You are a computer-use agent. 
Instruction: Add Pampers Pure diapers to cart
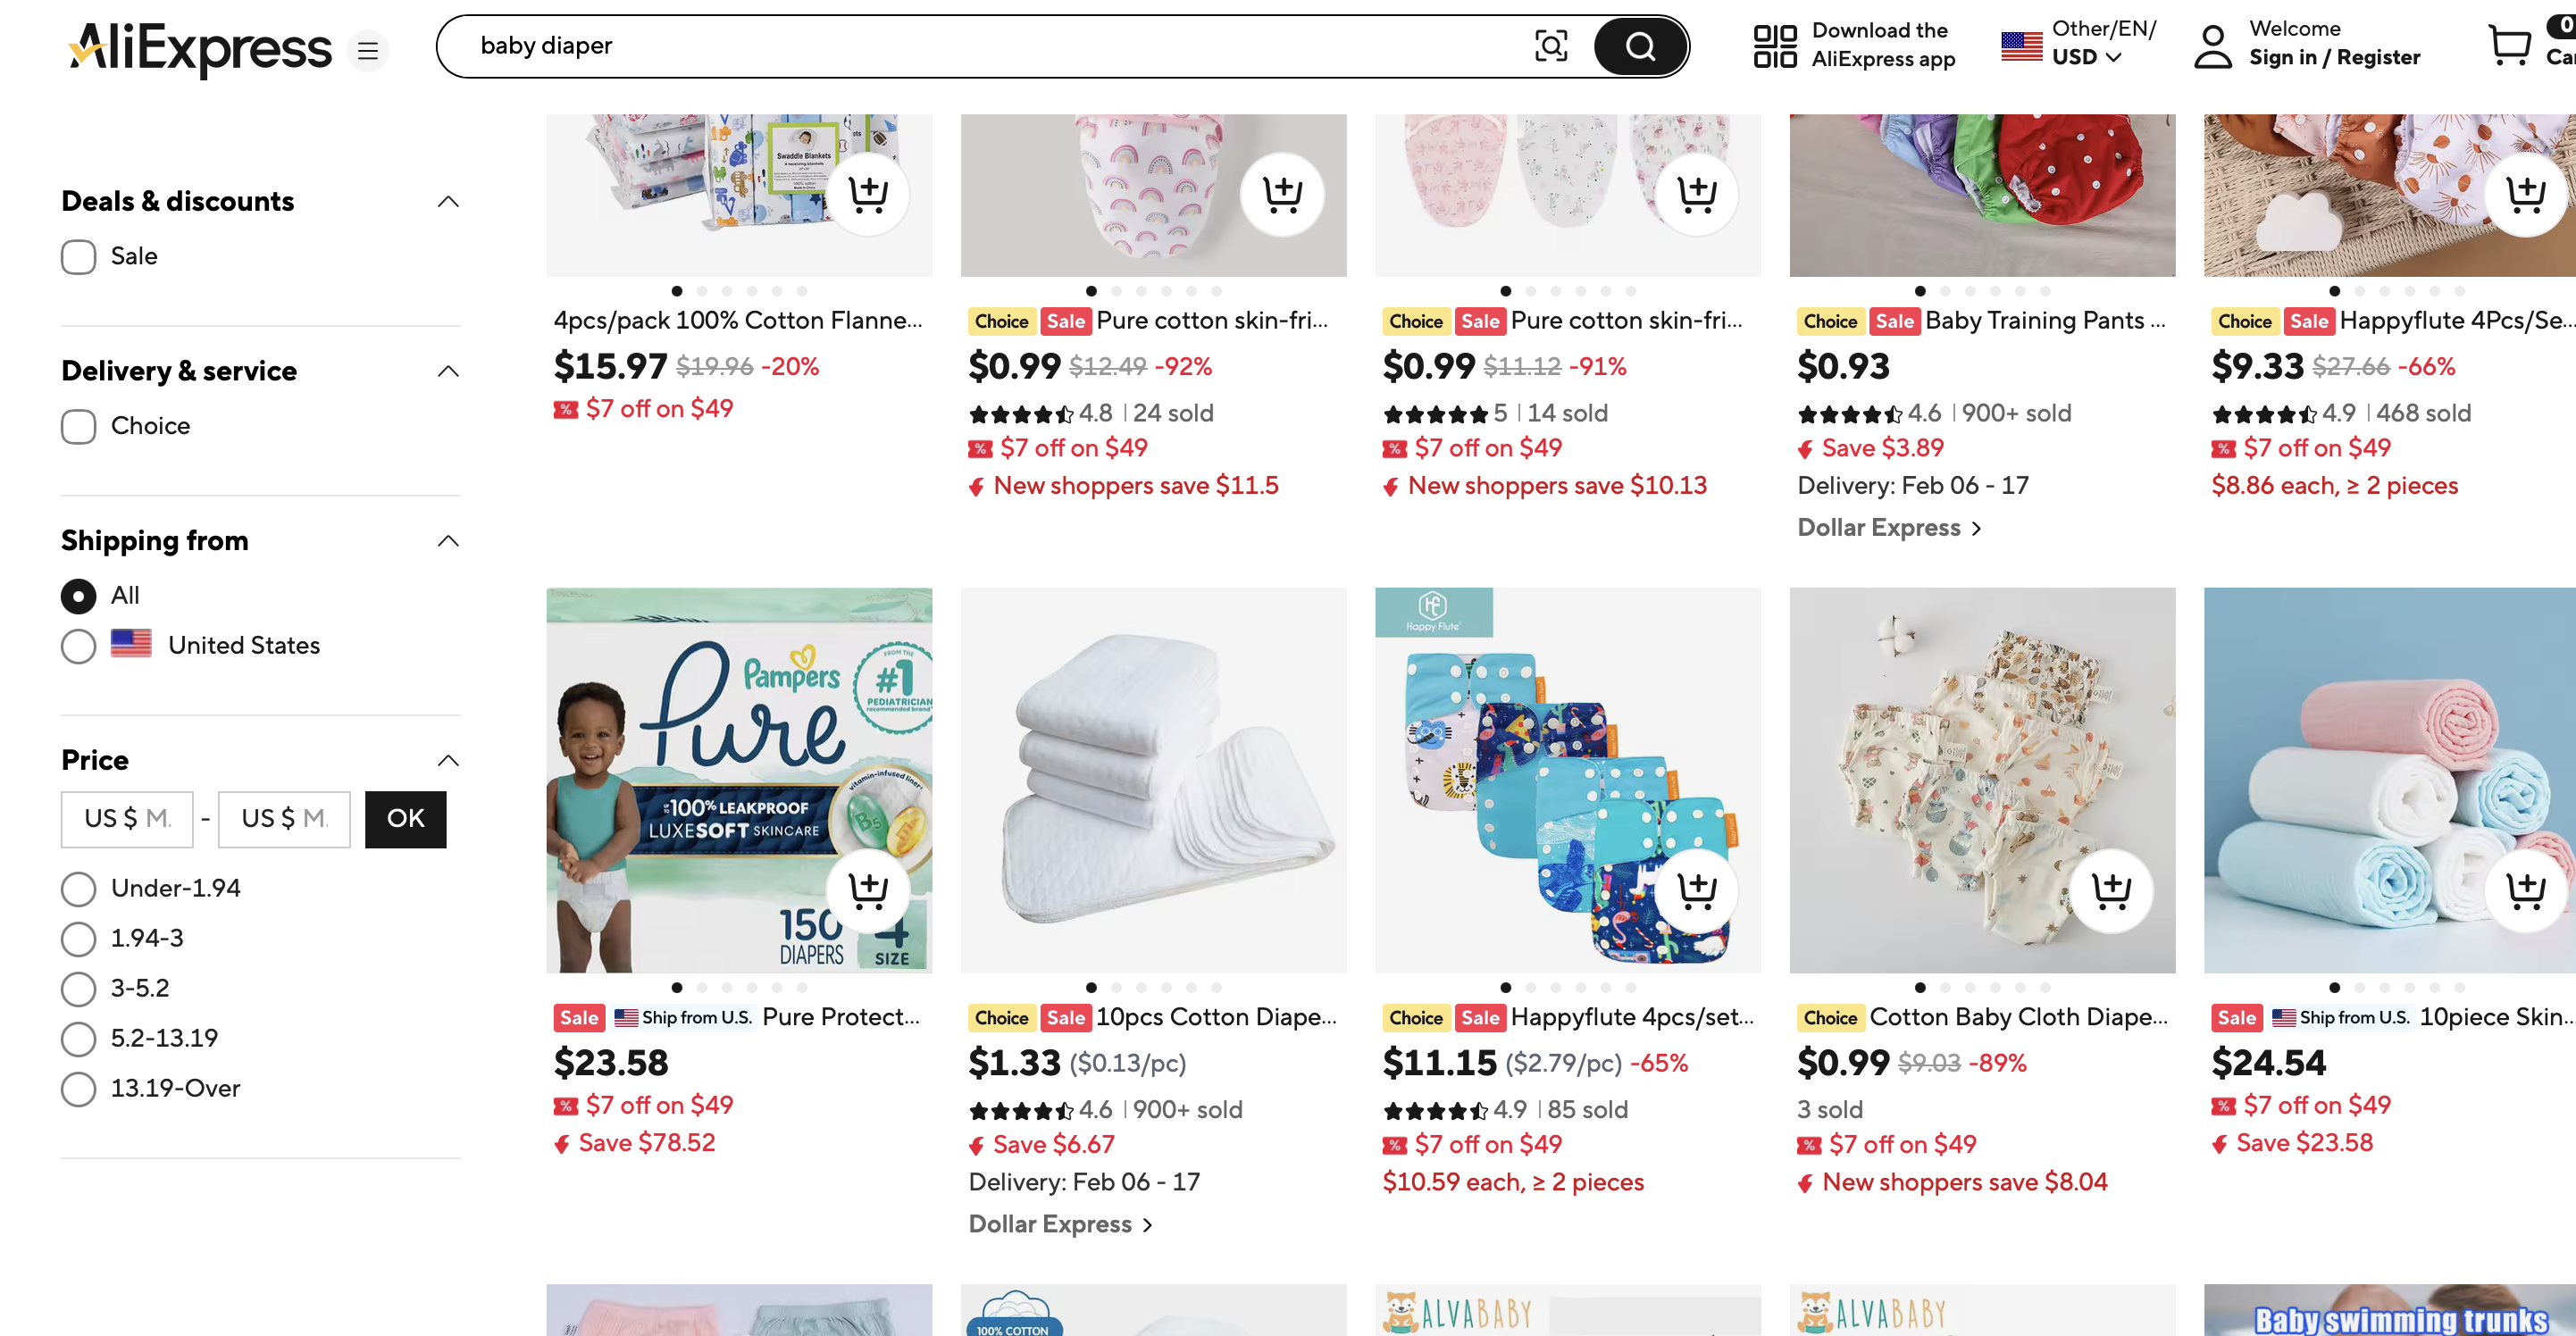[867, 889]
